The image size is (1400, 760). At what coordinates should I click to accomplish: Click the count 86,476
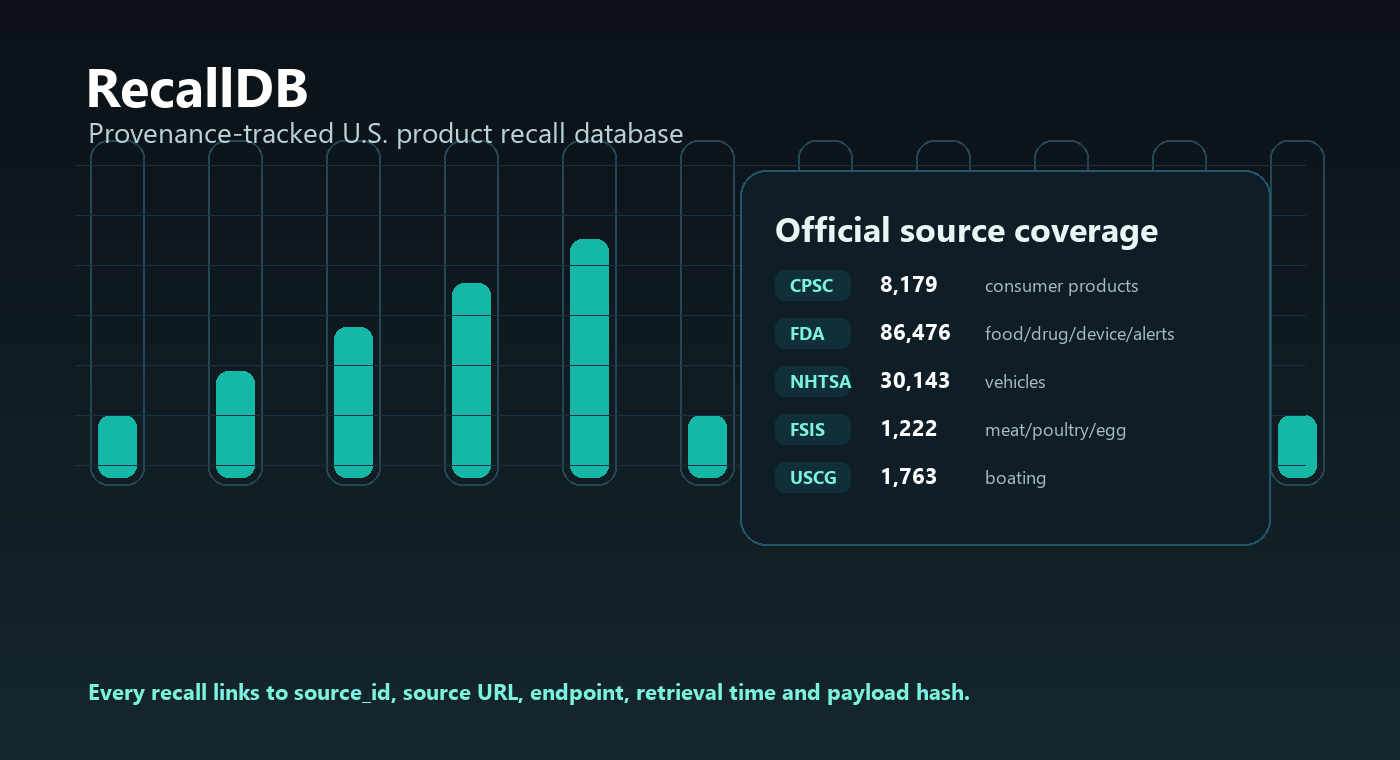915,333
